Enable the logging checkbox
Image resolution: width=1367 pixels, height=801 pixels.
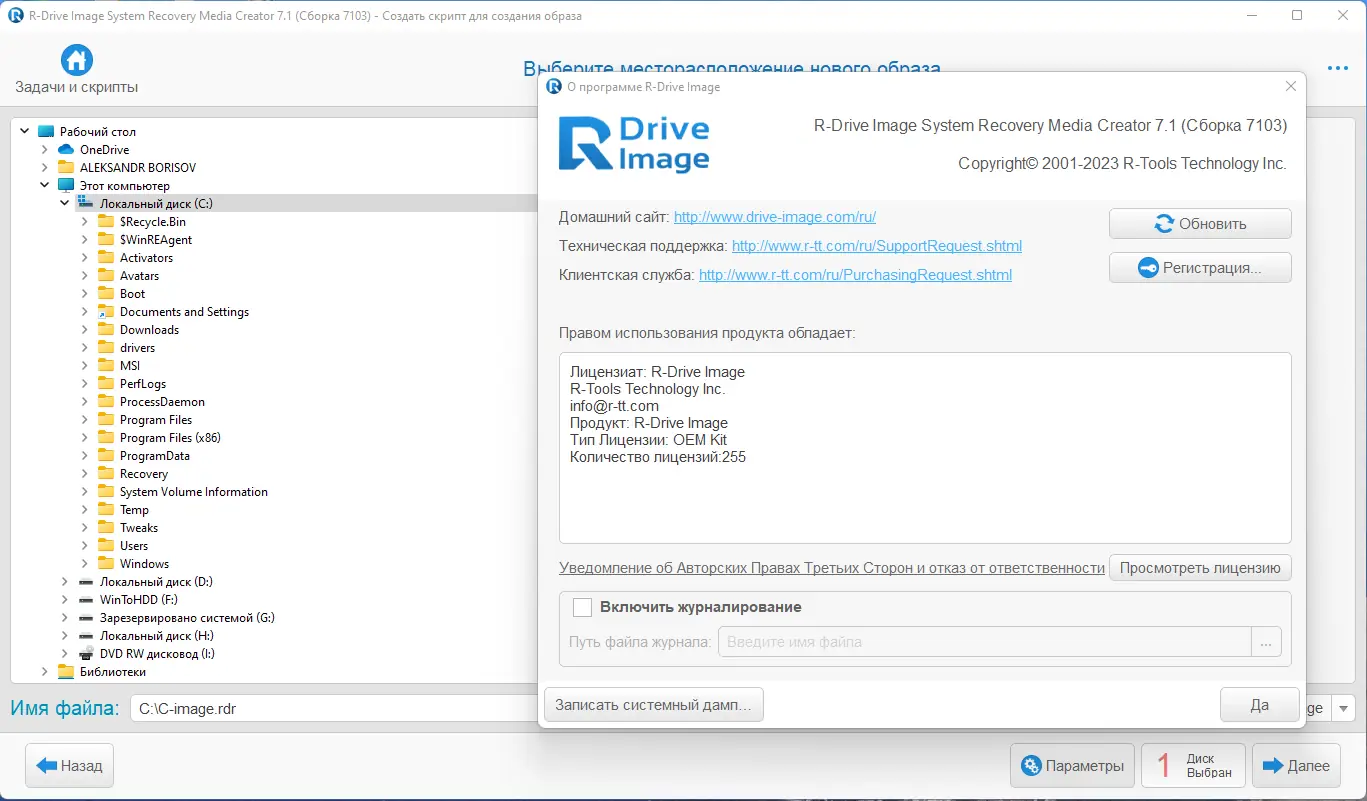click(582, 607)
